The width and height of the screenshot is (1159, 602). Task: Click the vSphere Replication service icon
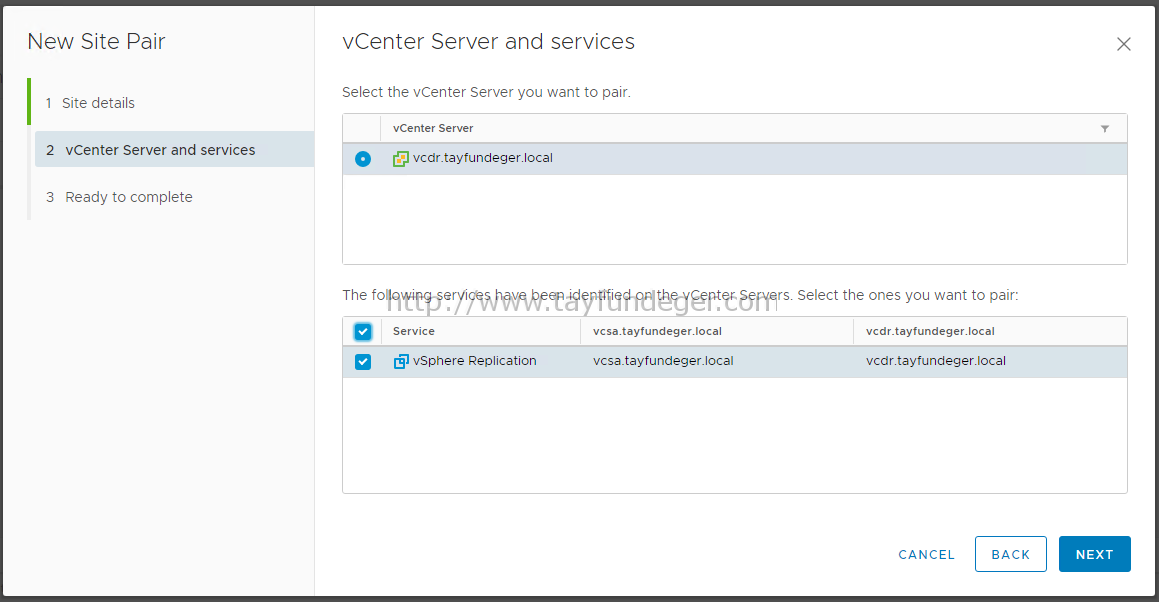click(x=401, y=361)
